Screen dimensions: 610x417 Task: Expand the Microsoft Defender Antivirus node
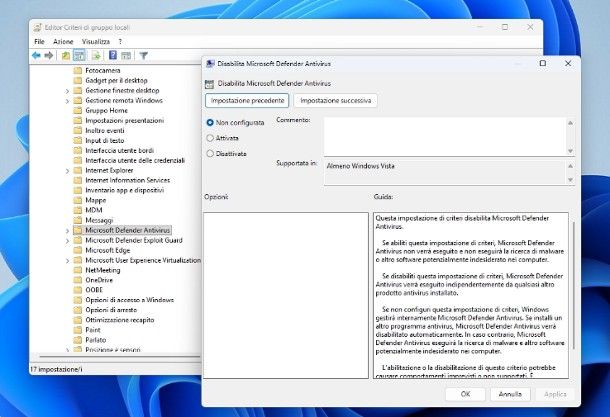[67, 231]
